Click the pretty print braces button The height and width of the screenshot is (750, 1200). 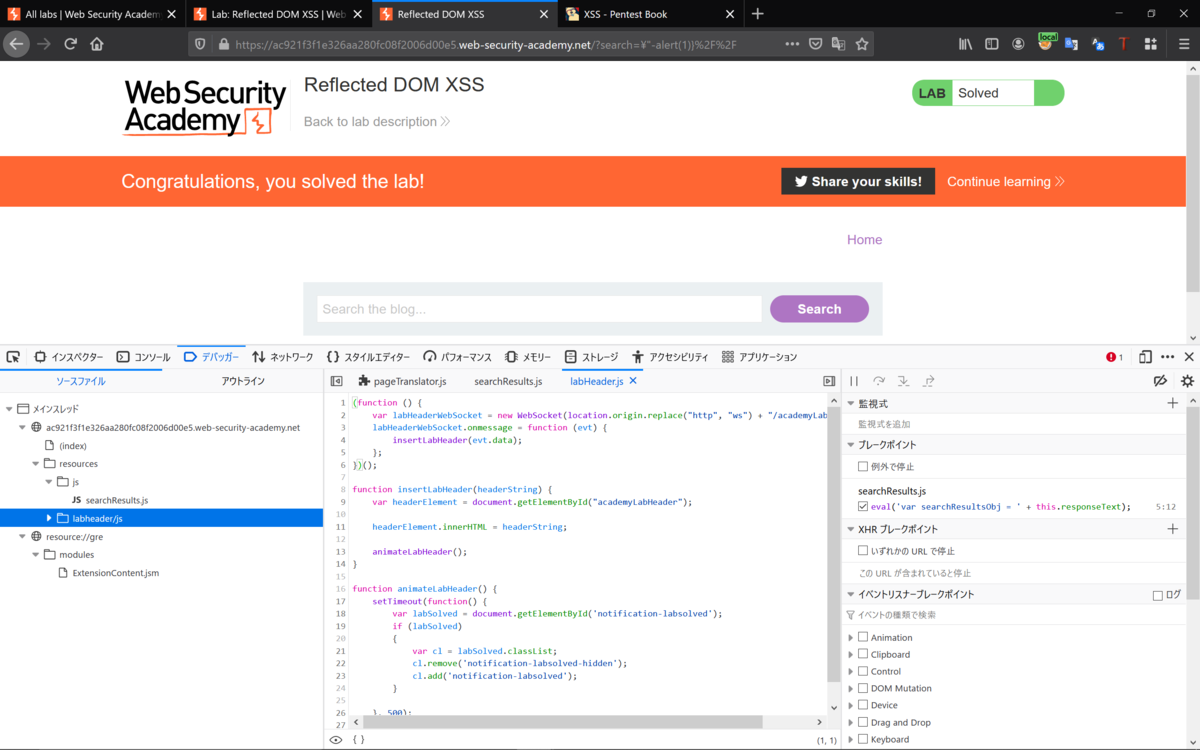click(x=358, y=740)
